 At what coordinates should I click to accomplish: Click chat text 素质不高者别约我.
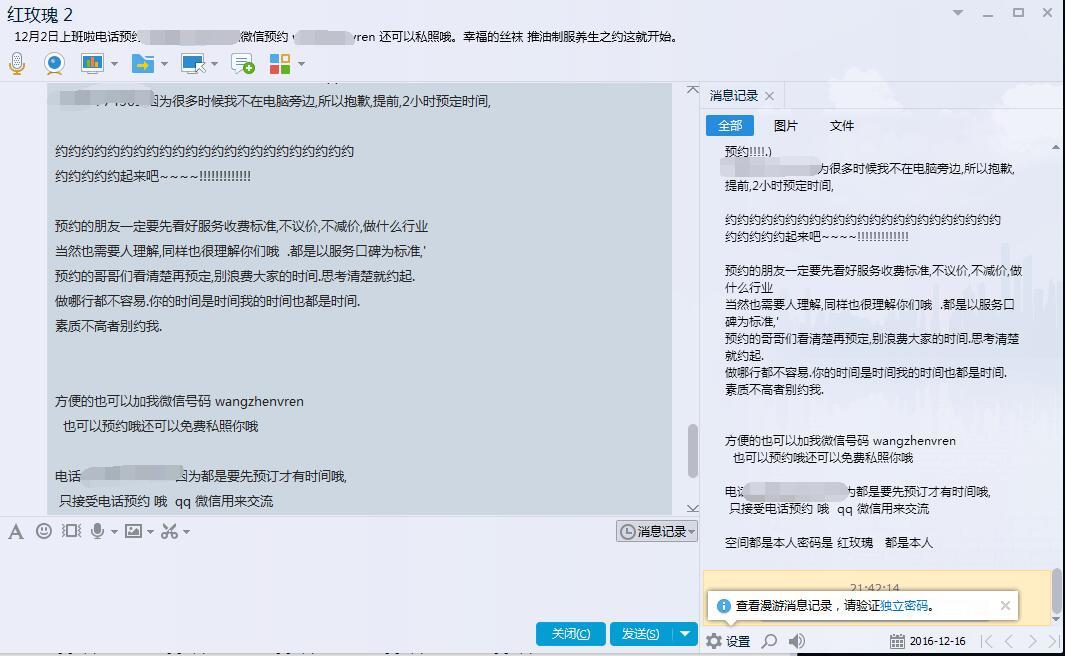pyautogui.click(x=109, y=326)
